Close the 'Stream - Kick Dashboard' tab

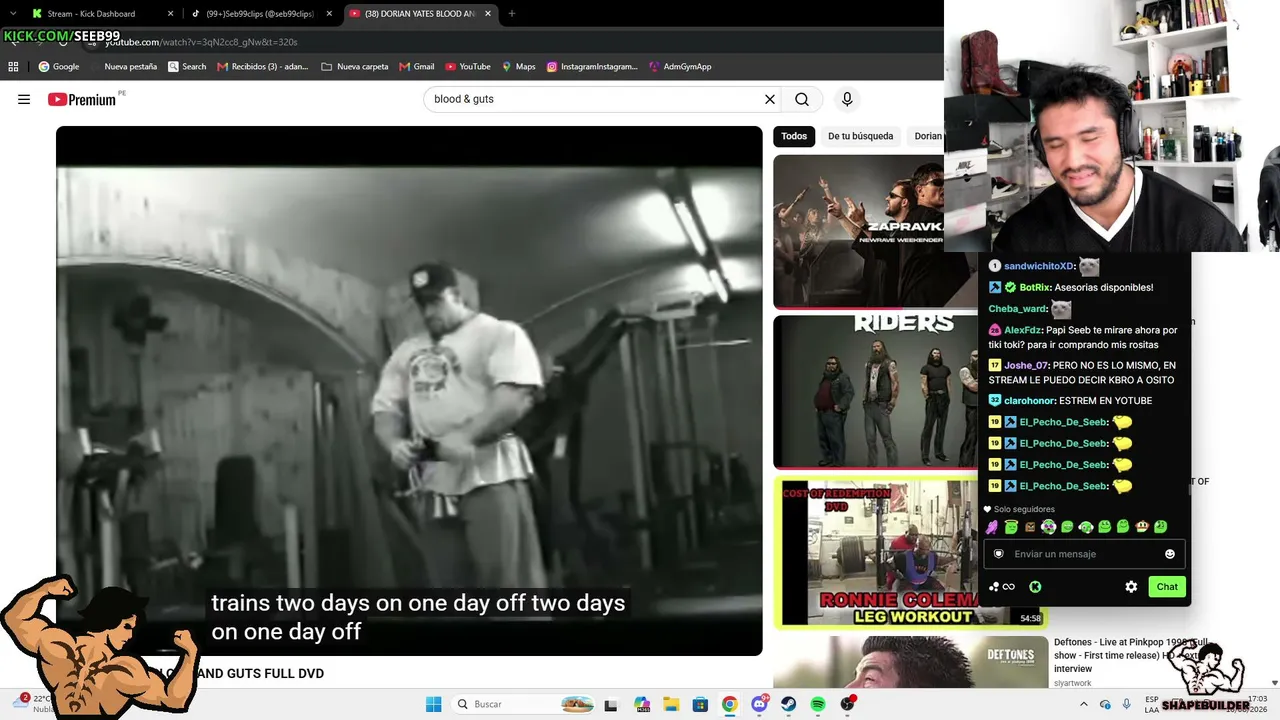point(170,14)
